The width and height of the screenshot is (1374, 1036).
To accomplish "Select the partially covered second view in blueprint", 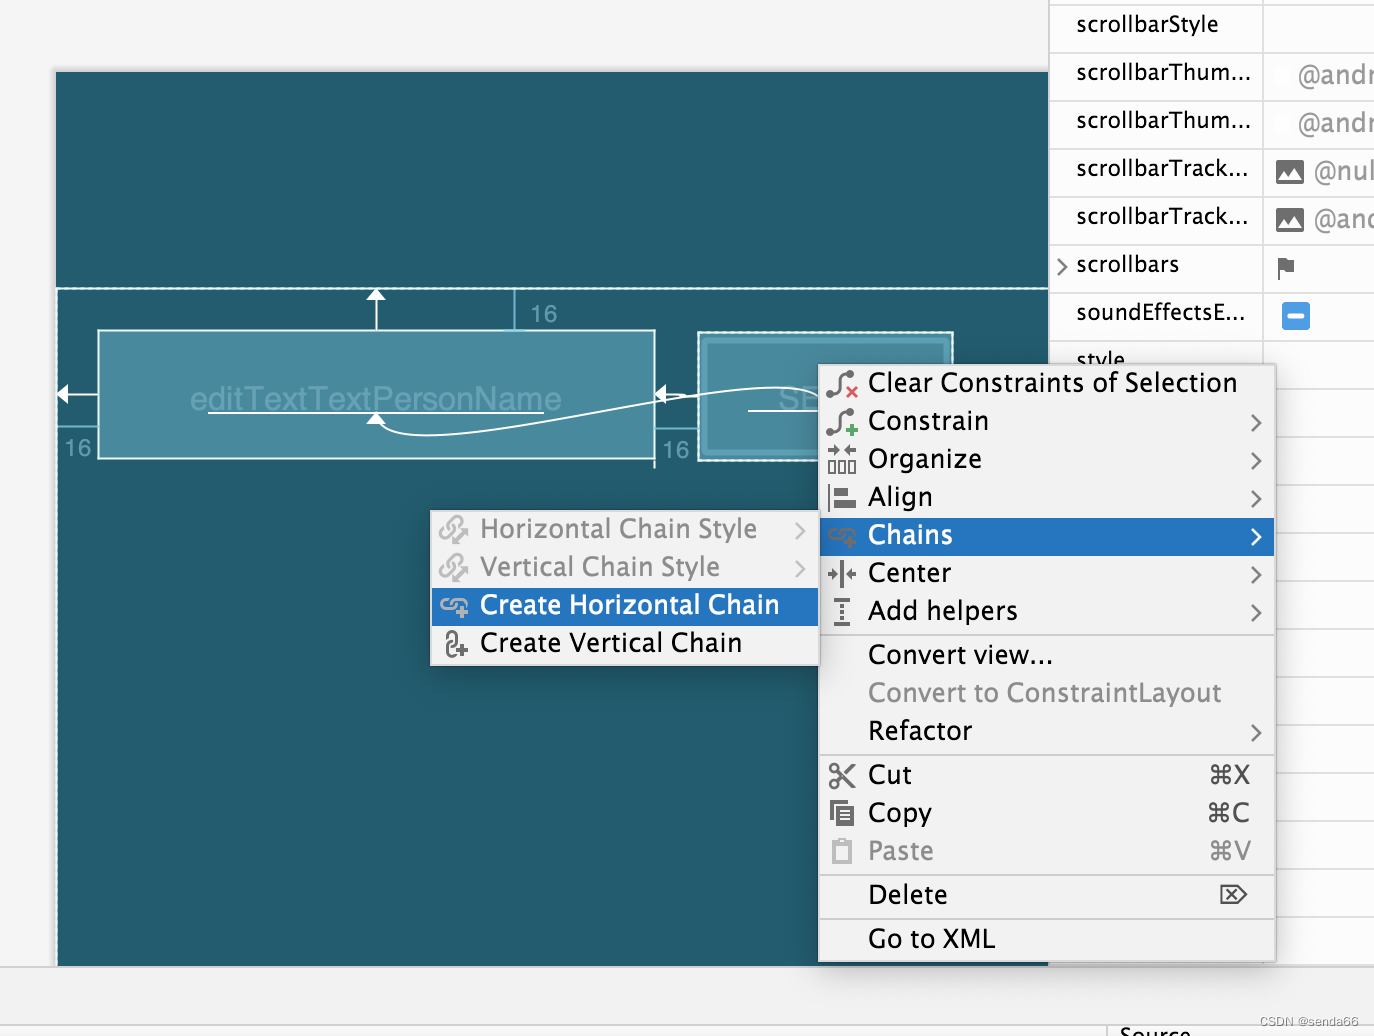I will pyautogui.click(x=760, y=396).
